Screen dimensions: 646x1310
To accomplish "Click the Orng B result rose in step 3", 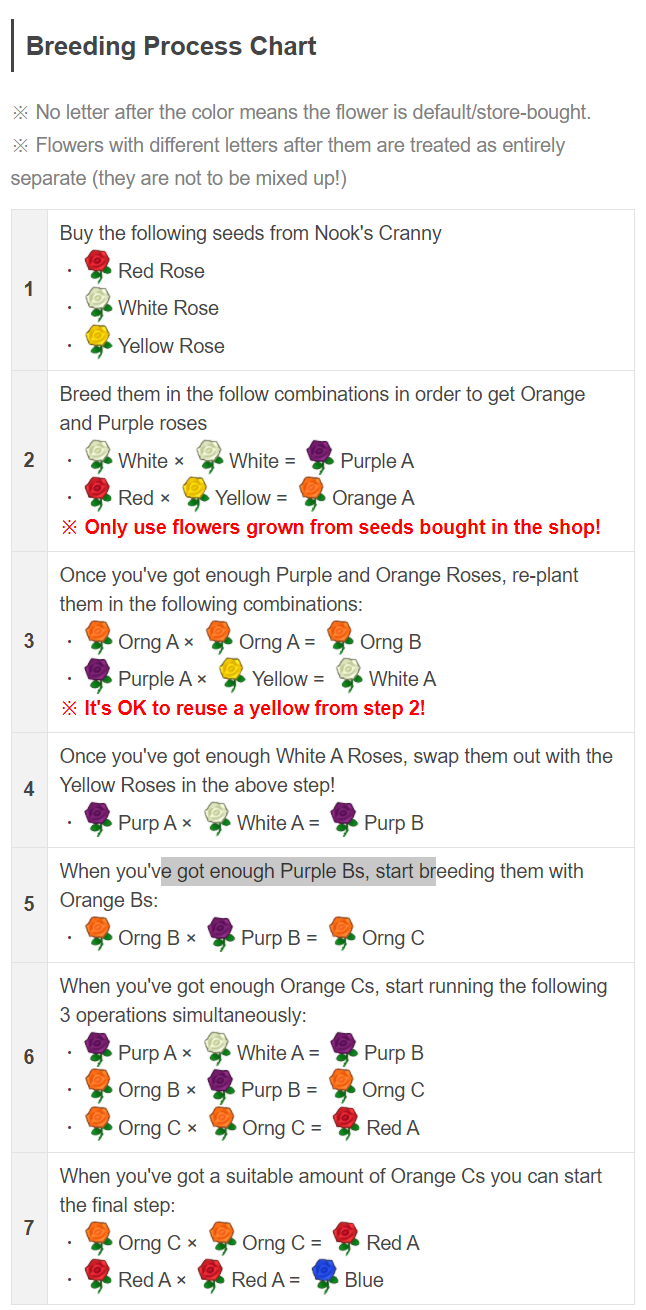I will coord(340,638).
